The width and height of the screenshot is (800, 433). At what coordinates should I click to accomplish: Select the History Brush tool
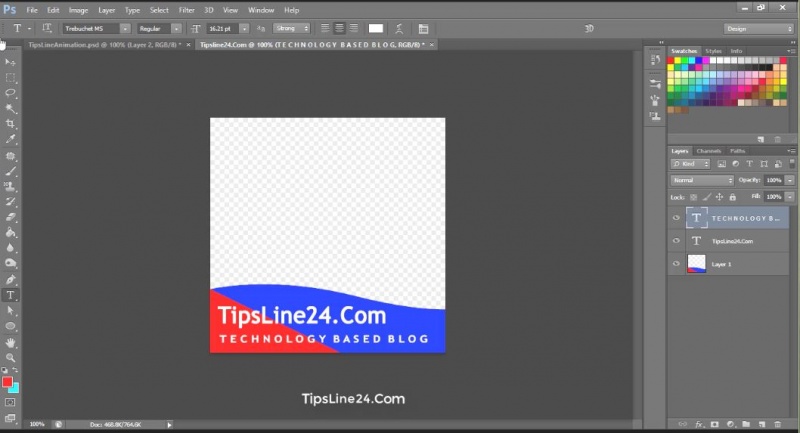pyautogui.click(x=10, y=202)
